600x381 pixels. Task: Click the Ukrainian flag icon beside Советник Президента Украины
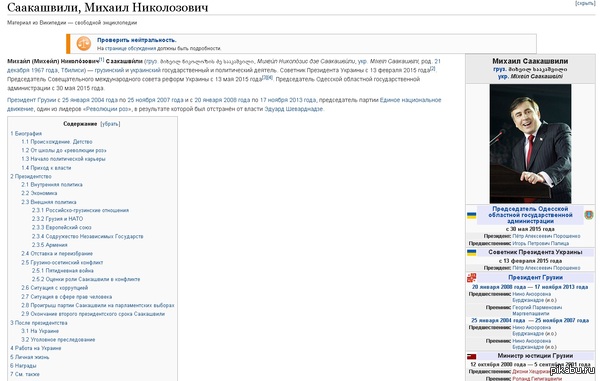pyautogui.click(x=471, y=252)
